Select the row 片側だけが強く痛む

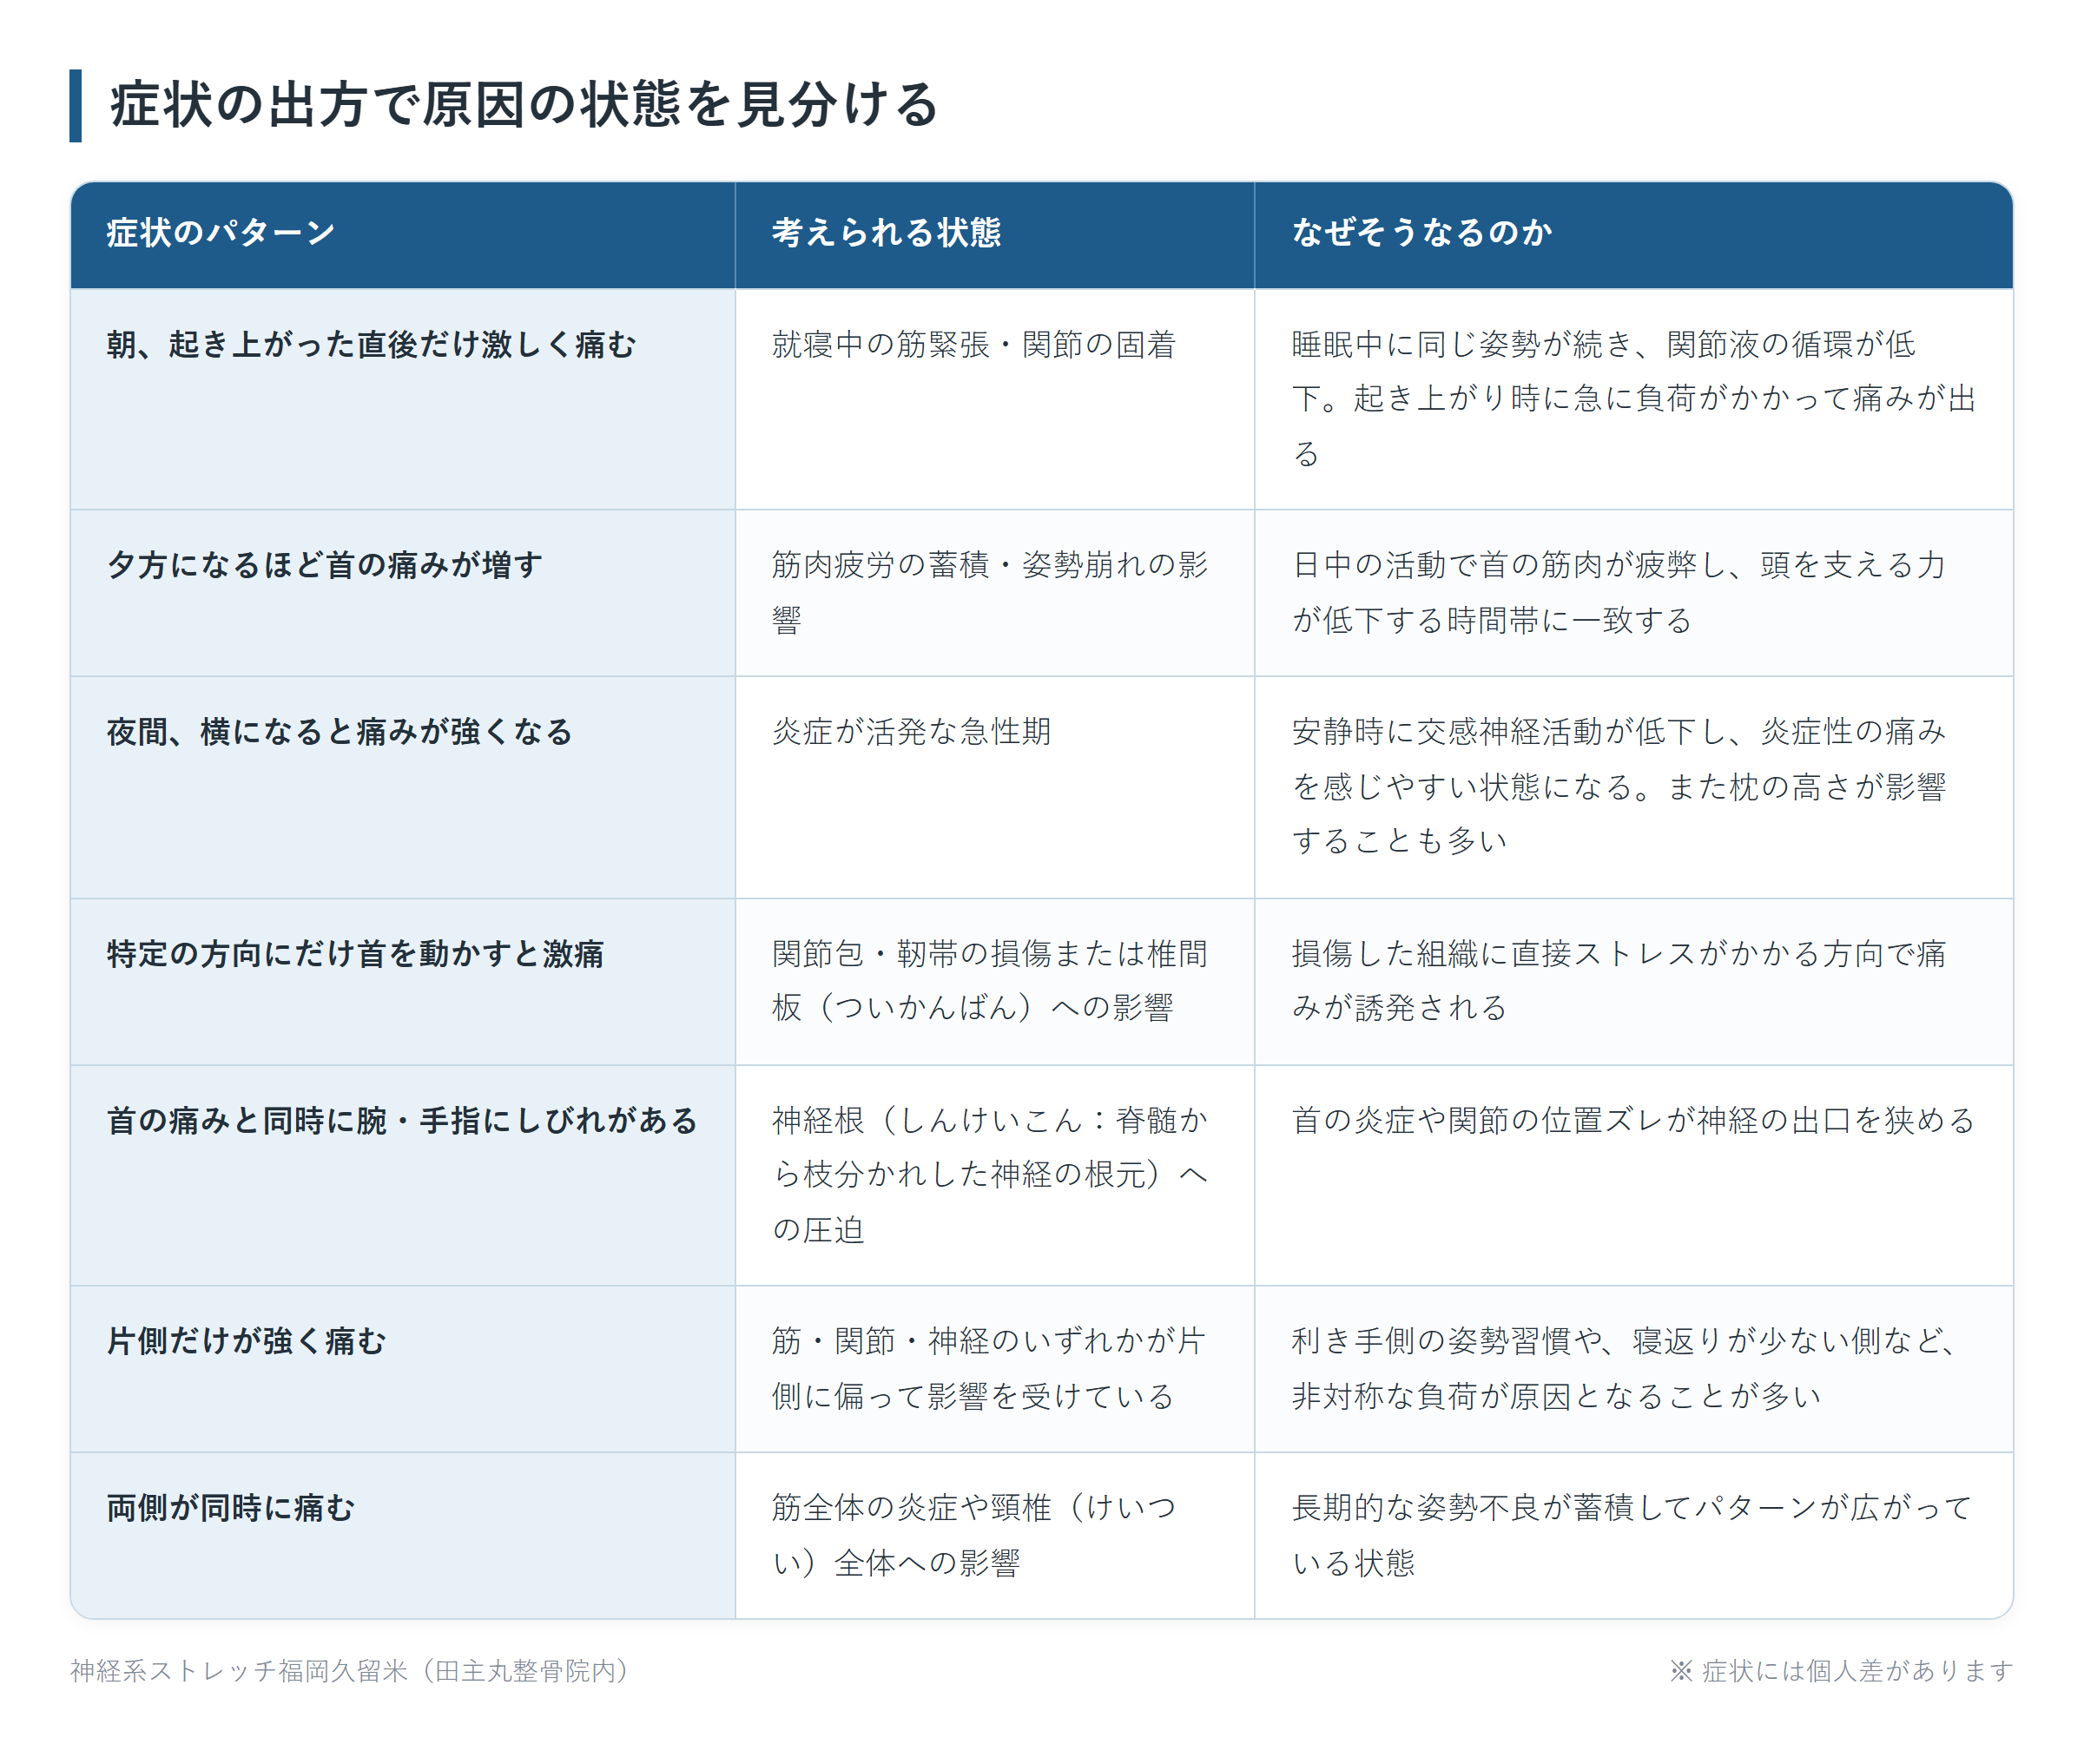click(1041, 1369)
